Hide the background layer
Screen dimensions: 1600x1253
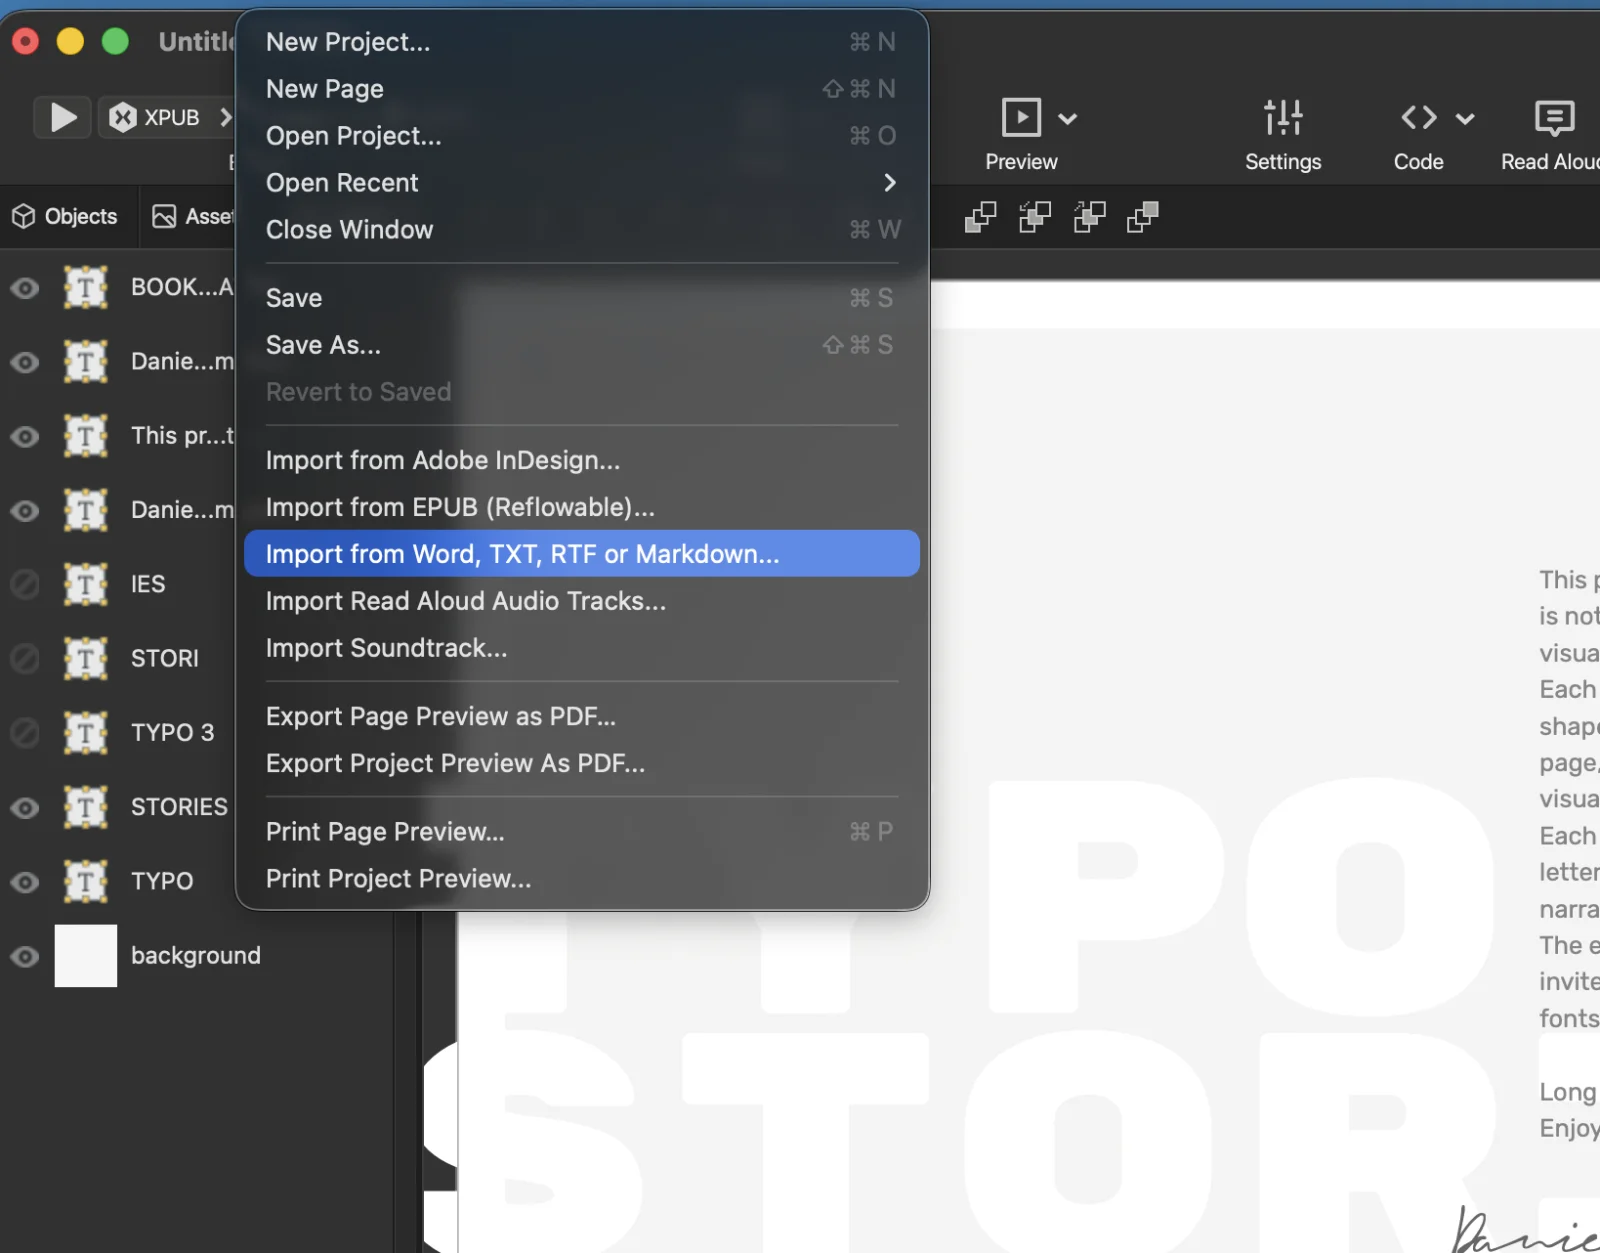point(25,956)
